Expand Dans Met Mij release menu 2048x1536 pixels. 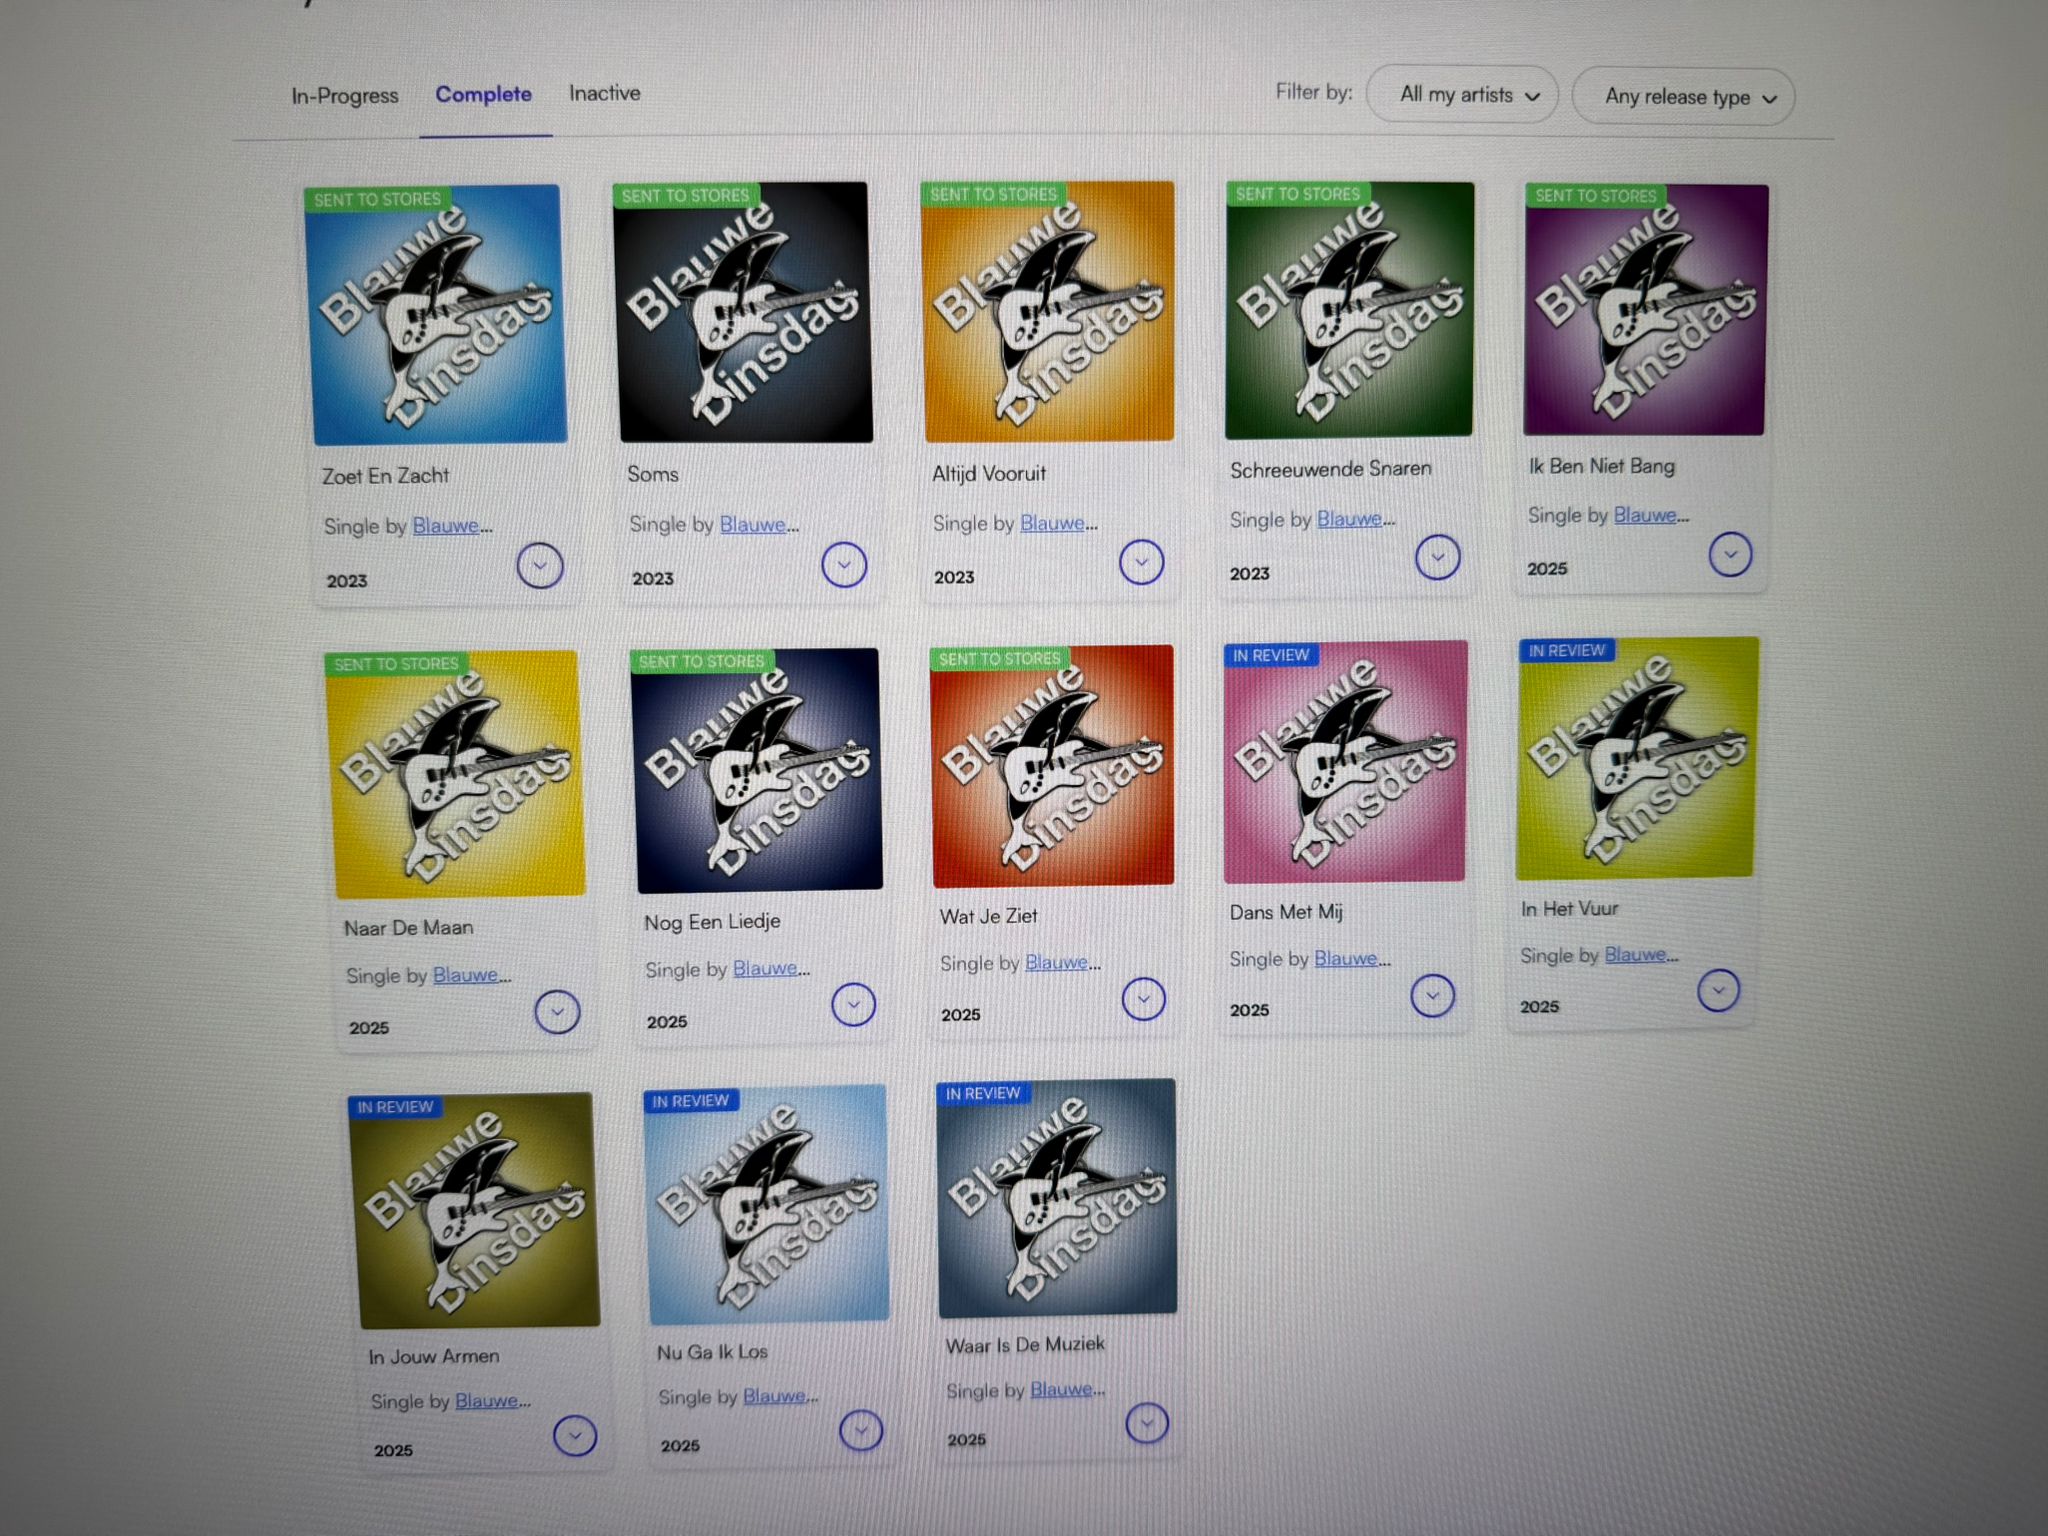(x=1432, y=995)
